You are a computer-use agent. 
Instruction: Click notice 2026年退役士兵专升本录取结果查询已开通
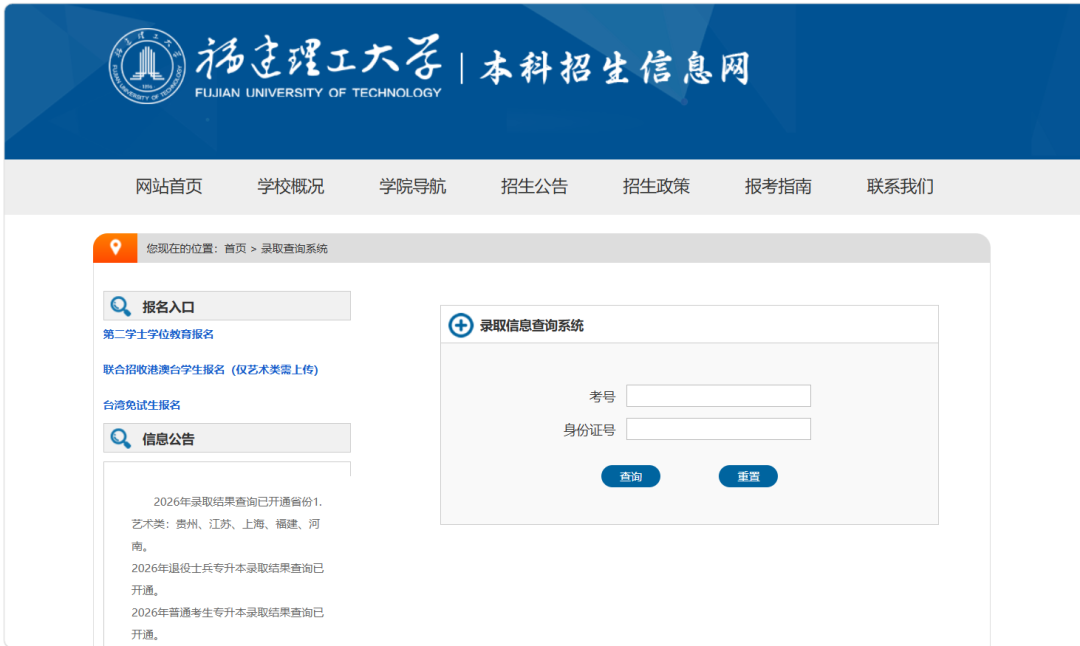coord(227,579)
